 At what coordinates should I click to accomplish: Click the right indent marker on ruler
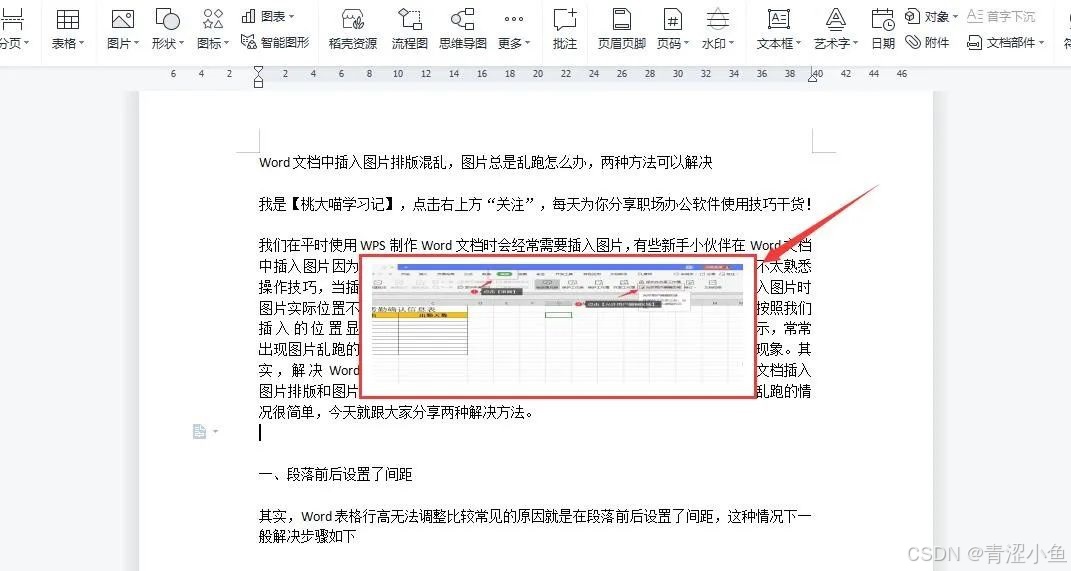(812, 77)
